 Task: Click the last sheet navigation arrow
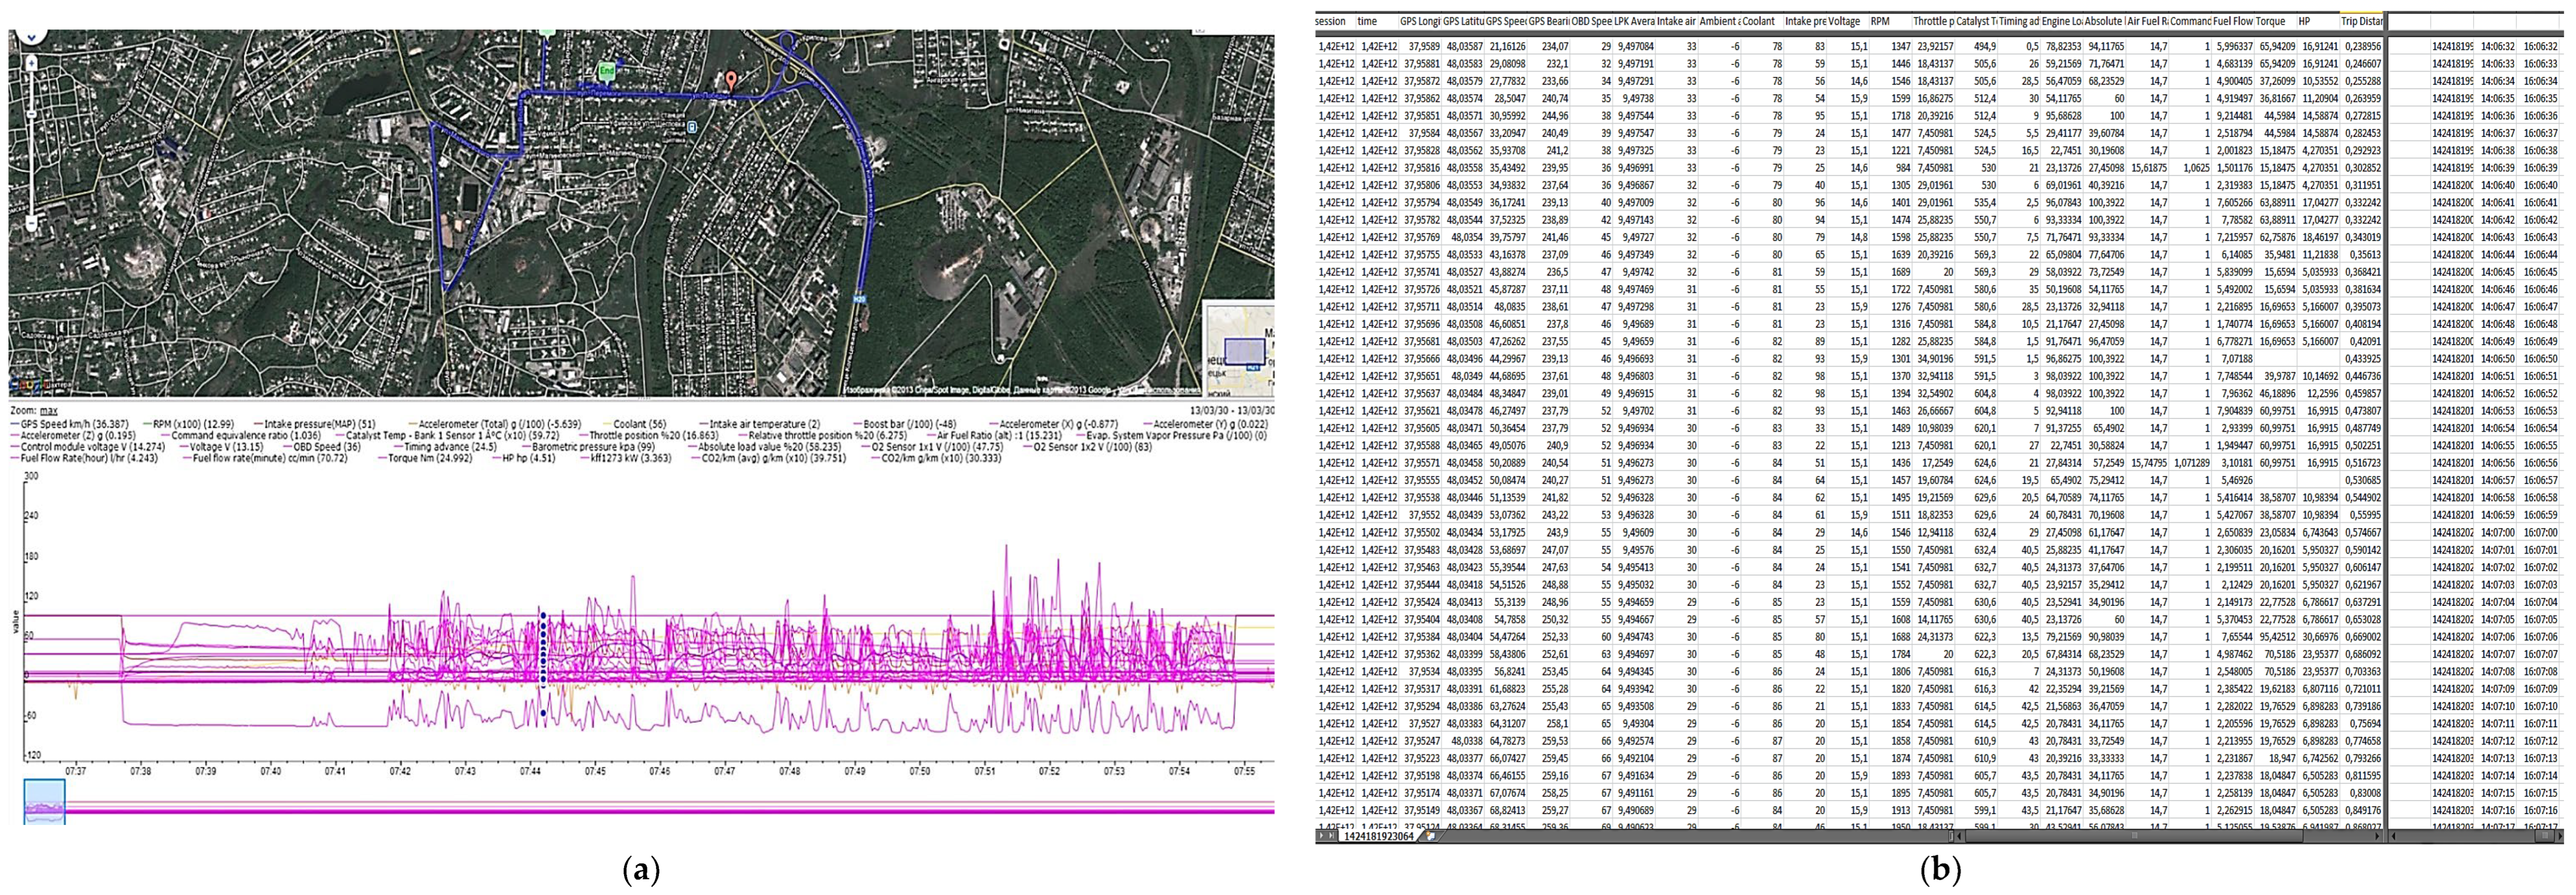[1332, 836]
